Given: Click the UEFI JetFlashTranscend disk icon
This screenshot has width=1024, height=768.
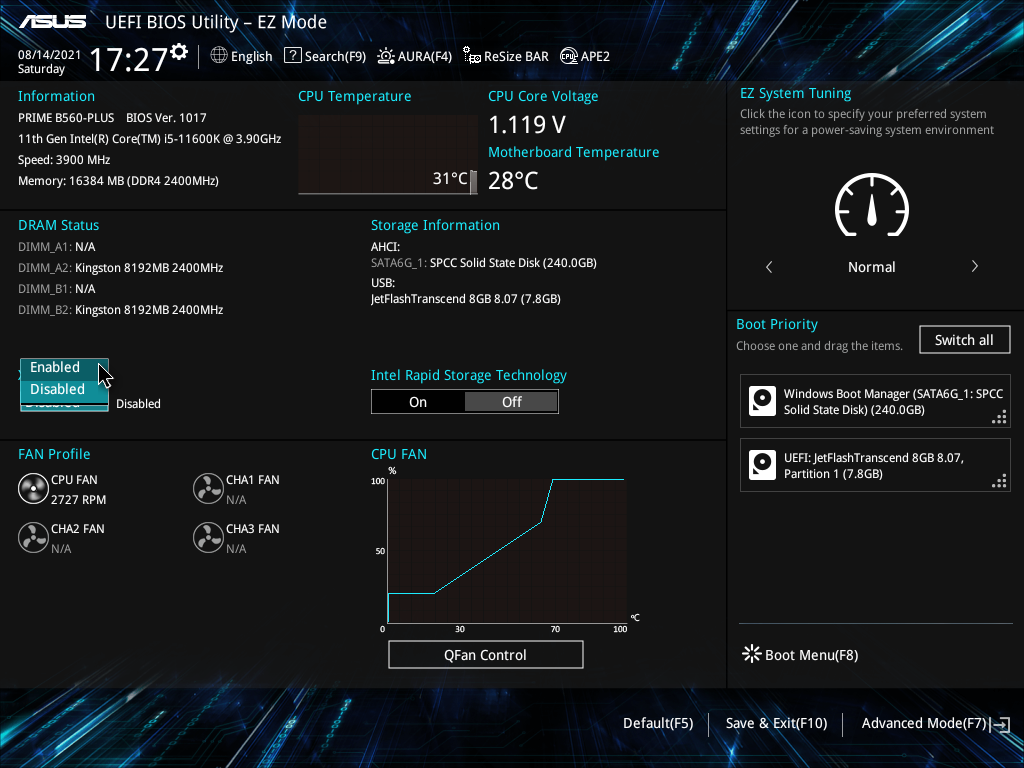Looking at the screenshot, I should point(762,465).
